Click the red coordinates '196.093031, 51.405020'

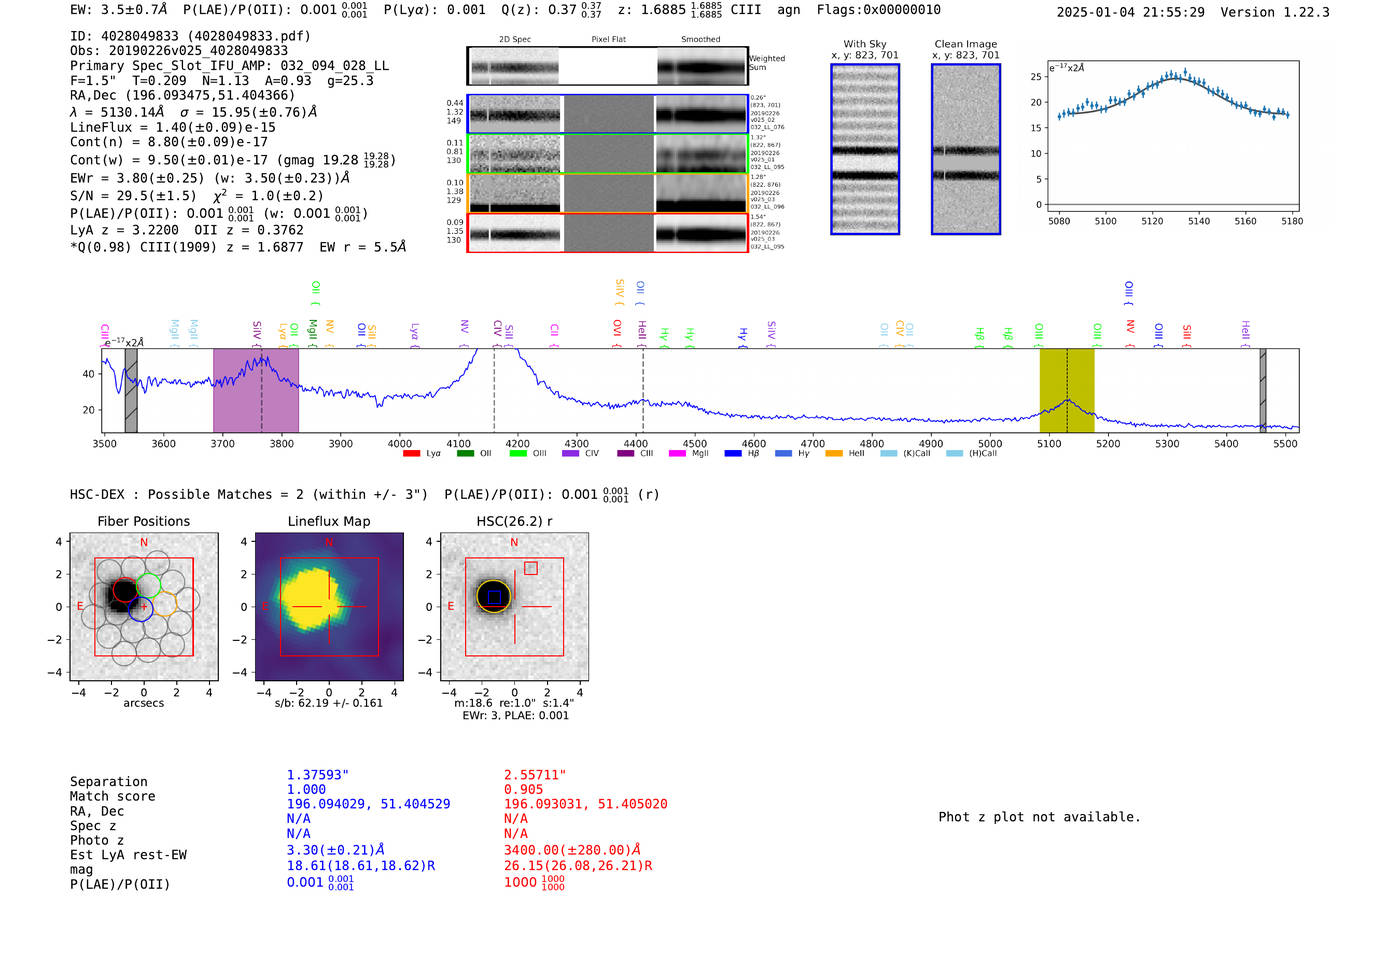point(586,804)
